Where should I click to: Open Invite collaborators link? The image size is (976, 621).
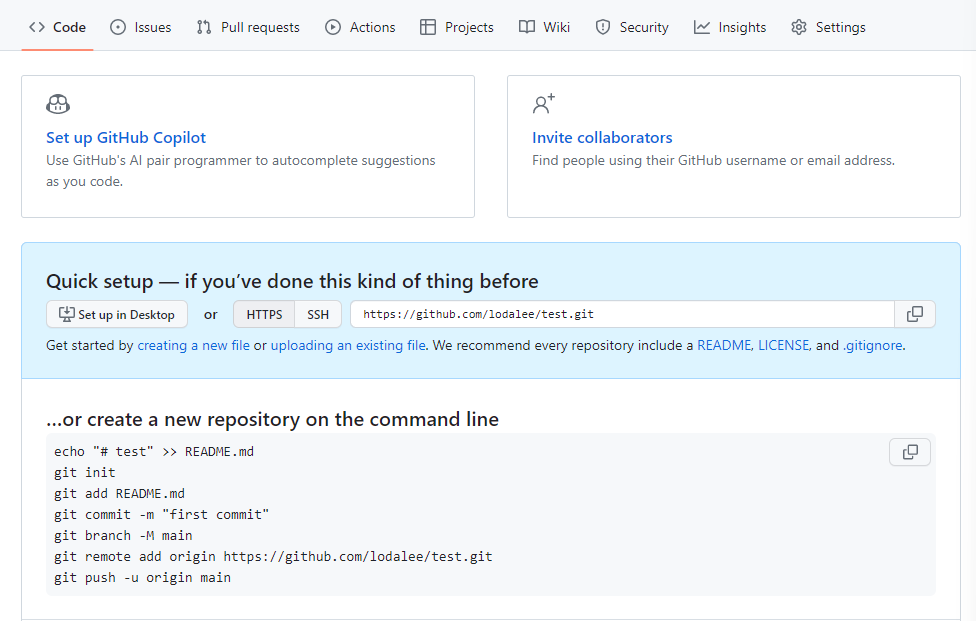[602, 138]
